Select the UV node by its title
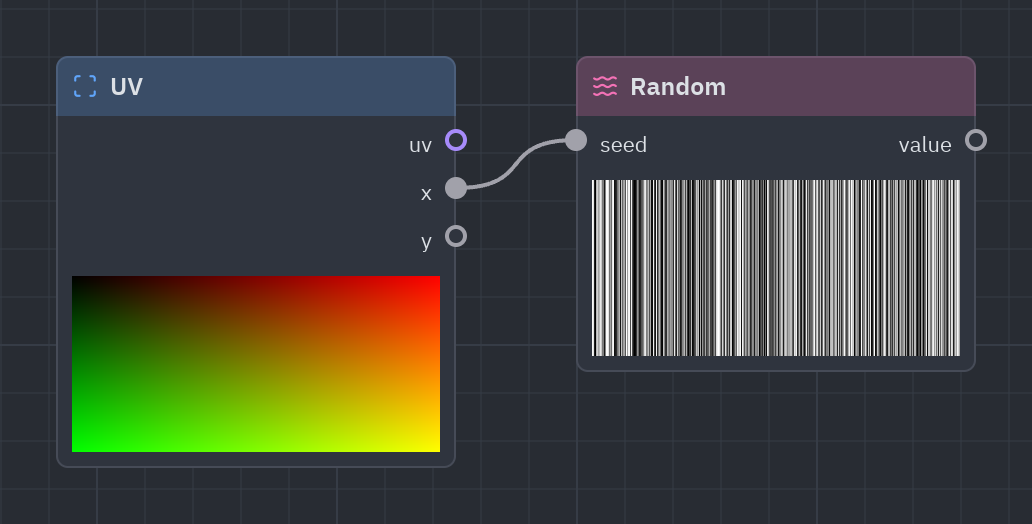 pos(126,87)
